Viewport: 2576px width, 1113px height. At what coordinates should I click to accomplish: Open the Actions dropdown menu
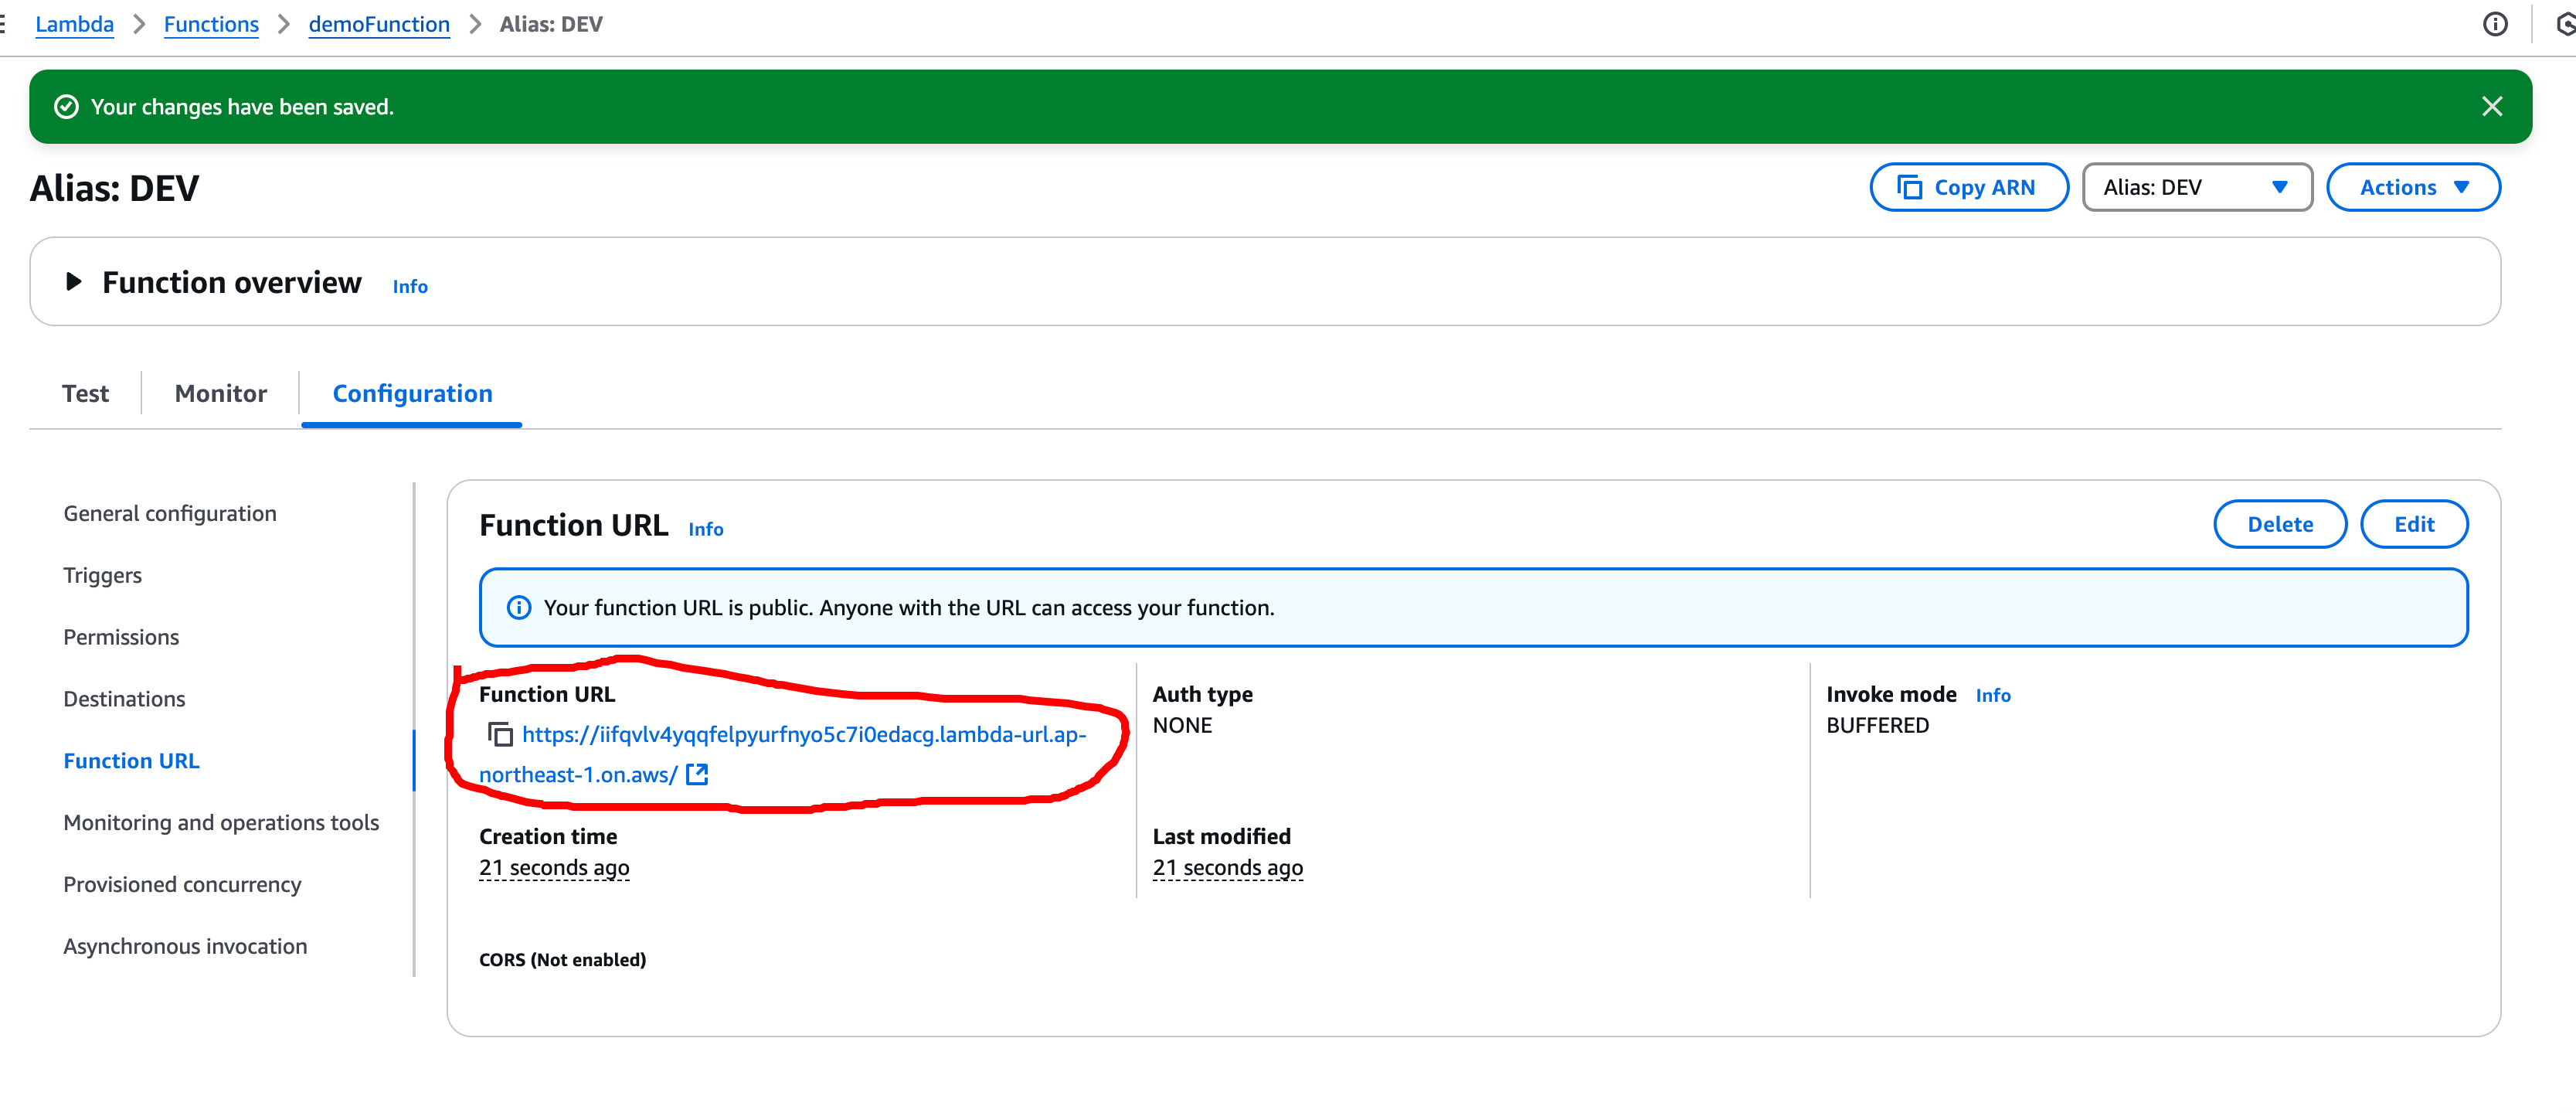click(x=2412, y=188)
